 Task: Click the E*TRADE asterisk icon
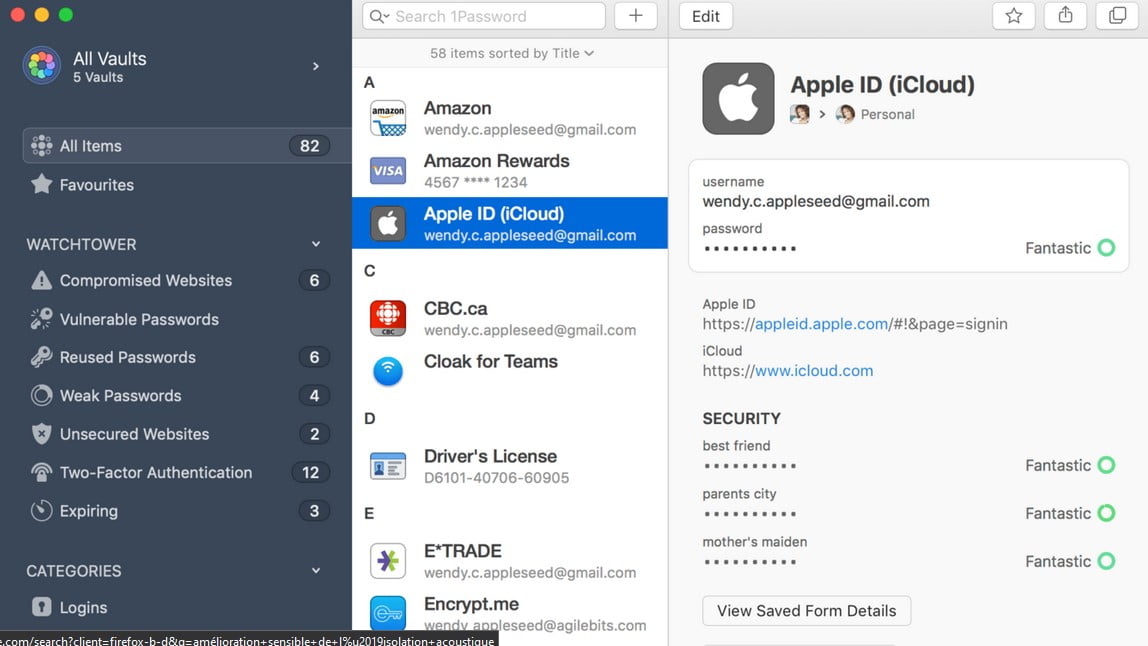tap(388, 561)
